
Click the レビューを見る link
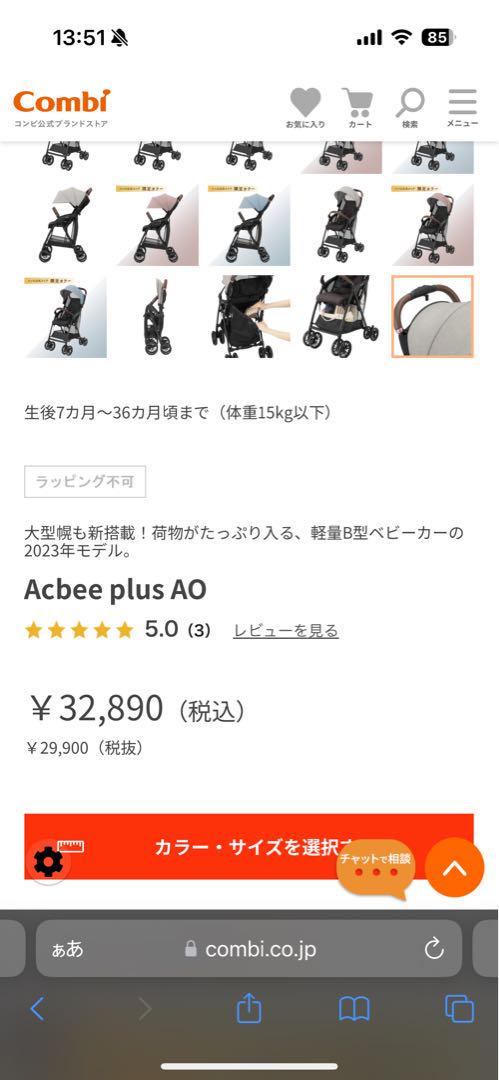coord(285,630)
